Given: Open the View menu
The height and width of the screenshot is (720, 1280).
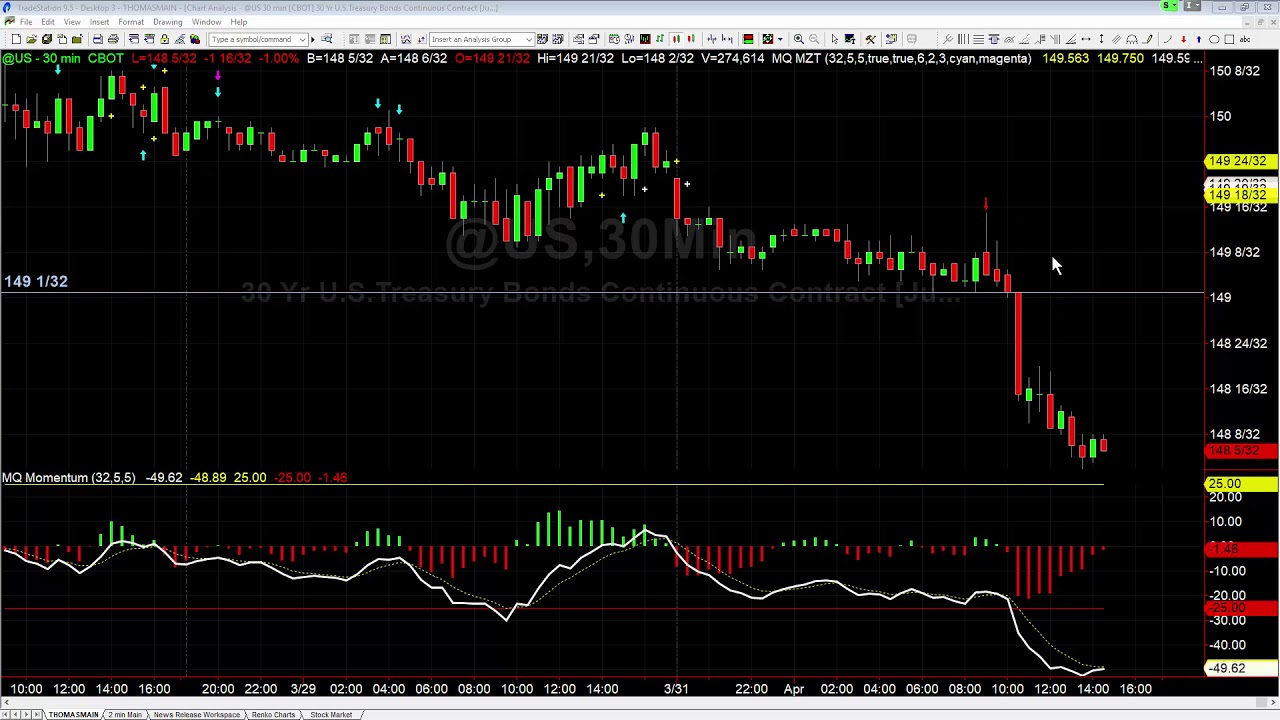Looking at the screenshot, I should point(72,22).
